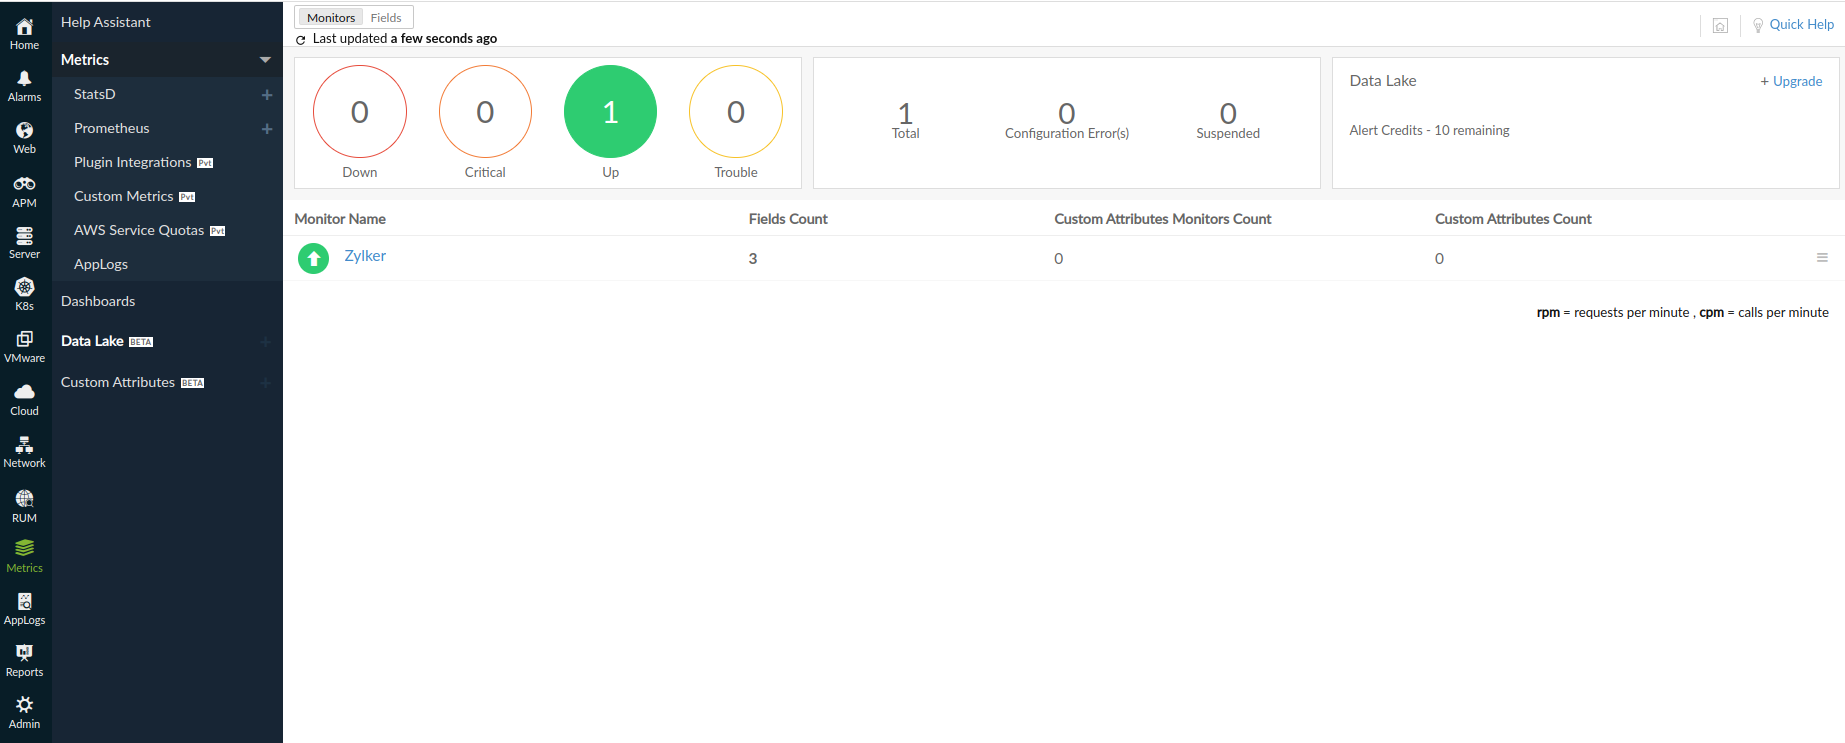Sort by Fields Count column header

click(x=788, y=219)
